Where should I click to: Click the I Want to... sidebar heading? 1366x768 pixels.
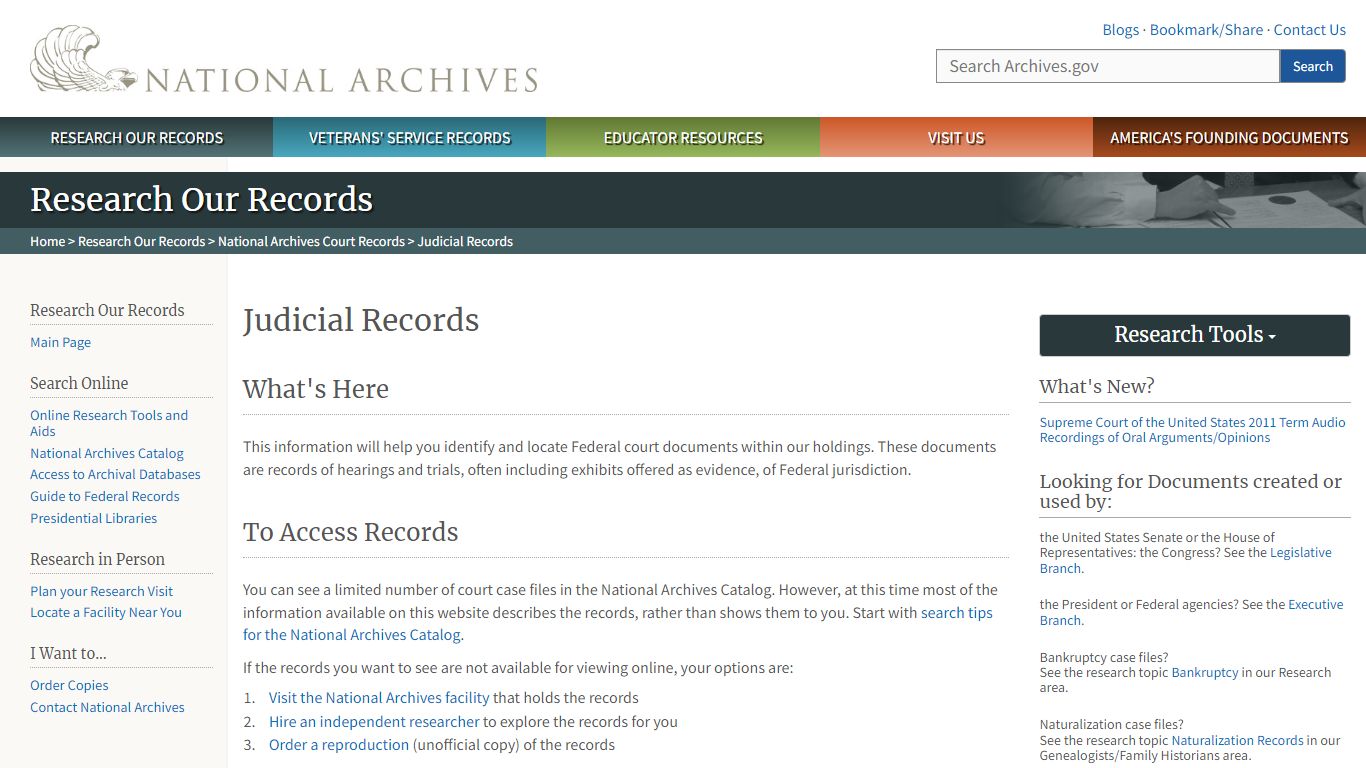click(x=68, y=653)
